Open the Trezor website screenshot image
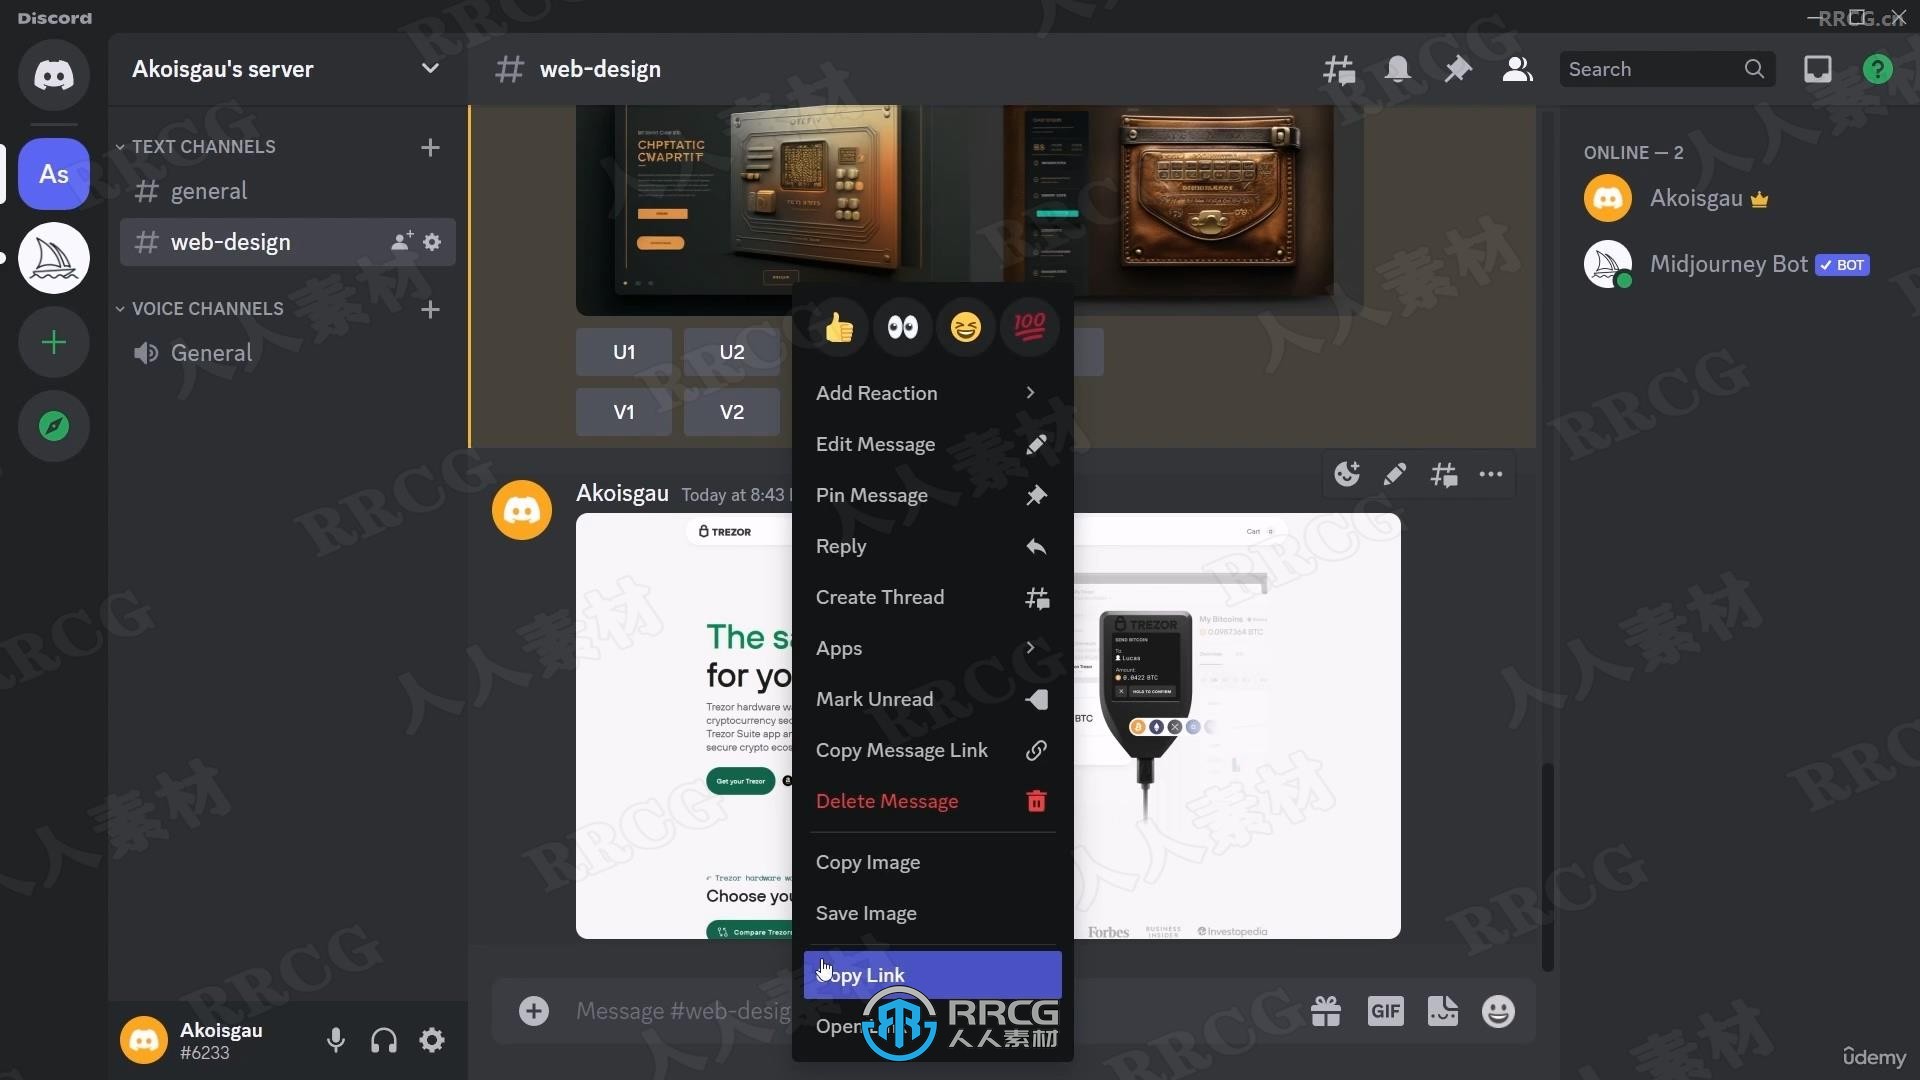1920x1080 pixels. coord(1237,726)
